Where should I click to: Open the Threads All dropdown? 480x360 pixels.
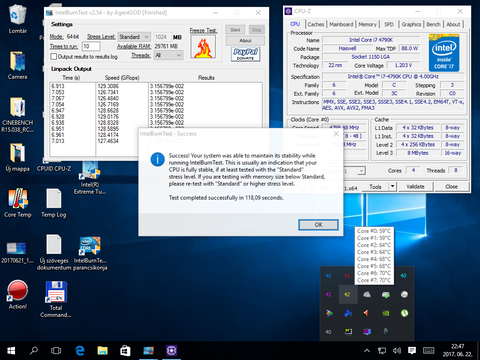[169, 55]
